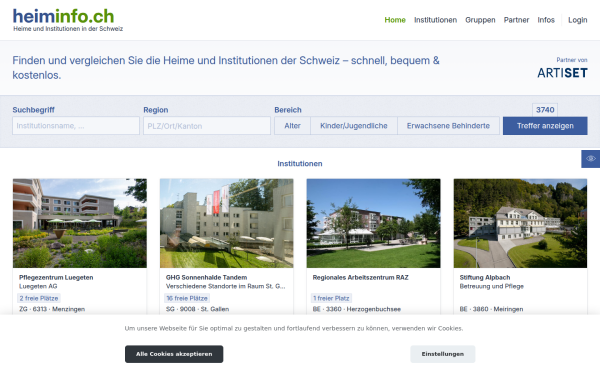The height and width of the screenshot is (375, 600).
Task: Click the '1 freier Platz' badge
Action: pos(331,298)
